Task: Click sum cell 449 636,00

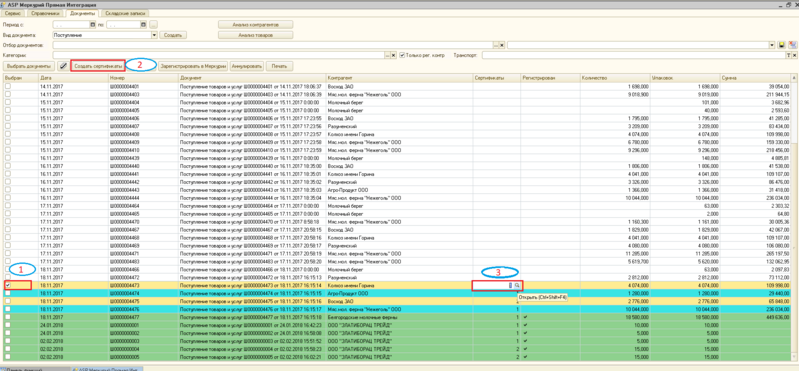Action: [755, 316]
